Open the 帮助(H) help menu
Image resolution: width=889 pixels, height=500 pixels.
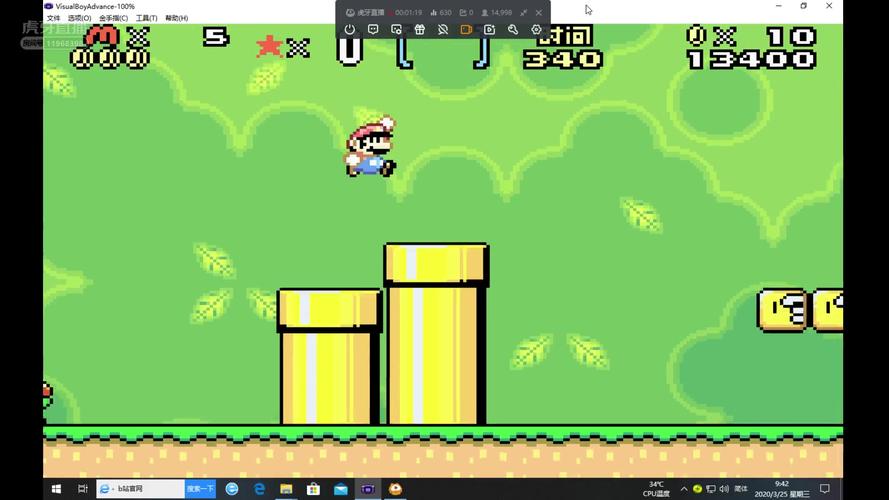(x=176, y=18)
